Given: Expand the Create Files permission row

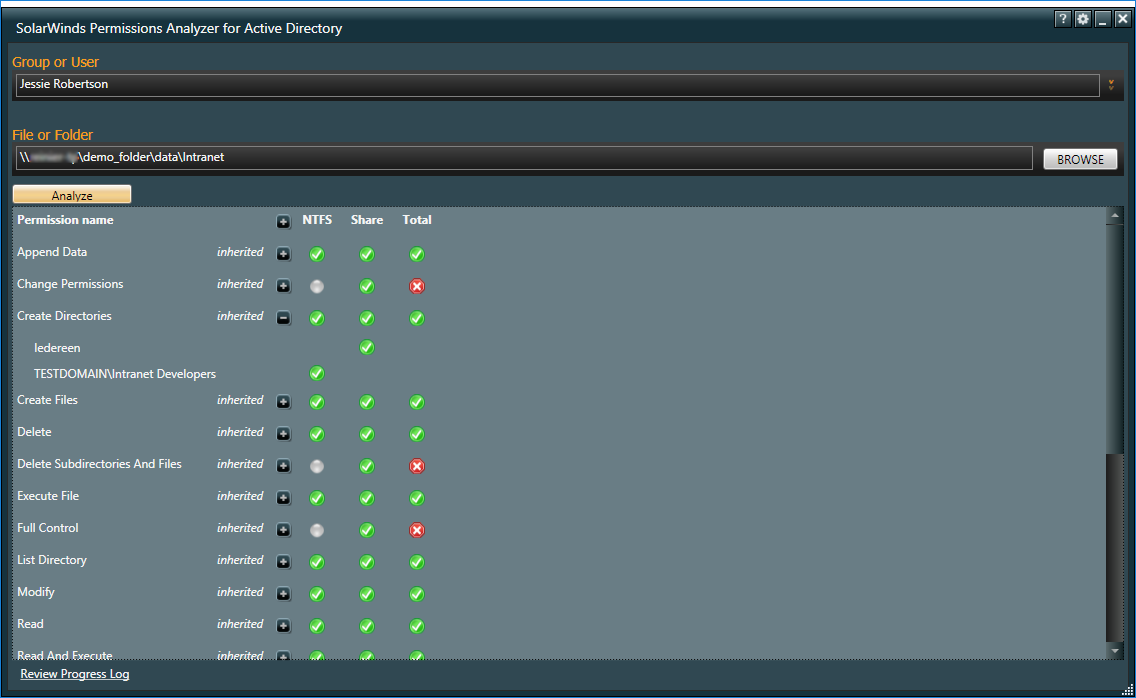Looking at the screenshot, I should pos(283,402).
